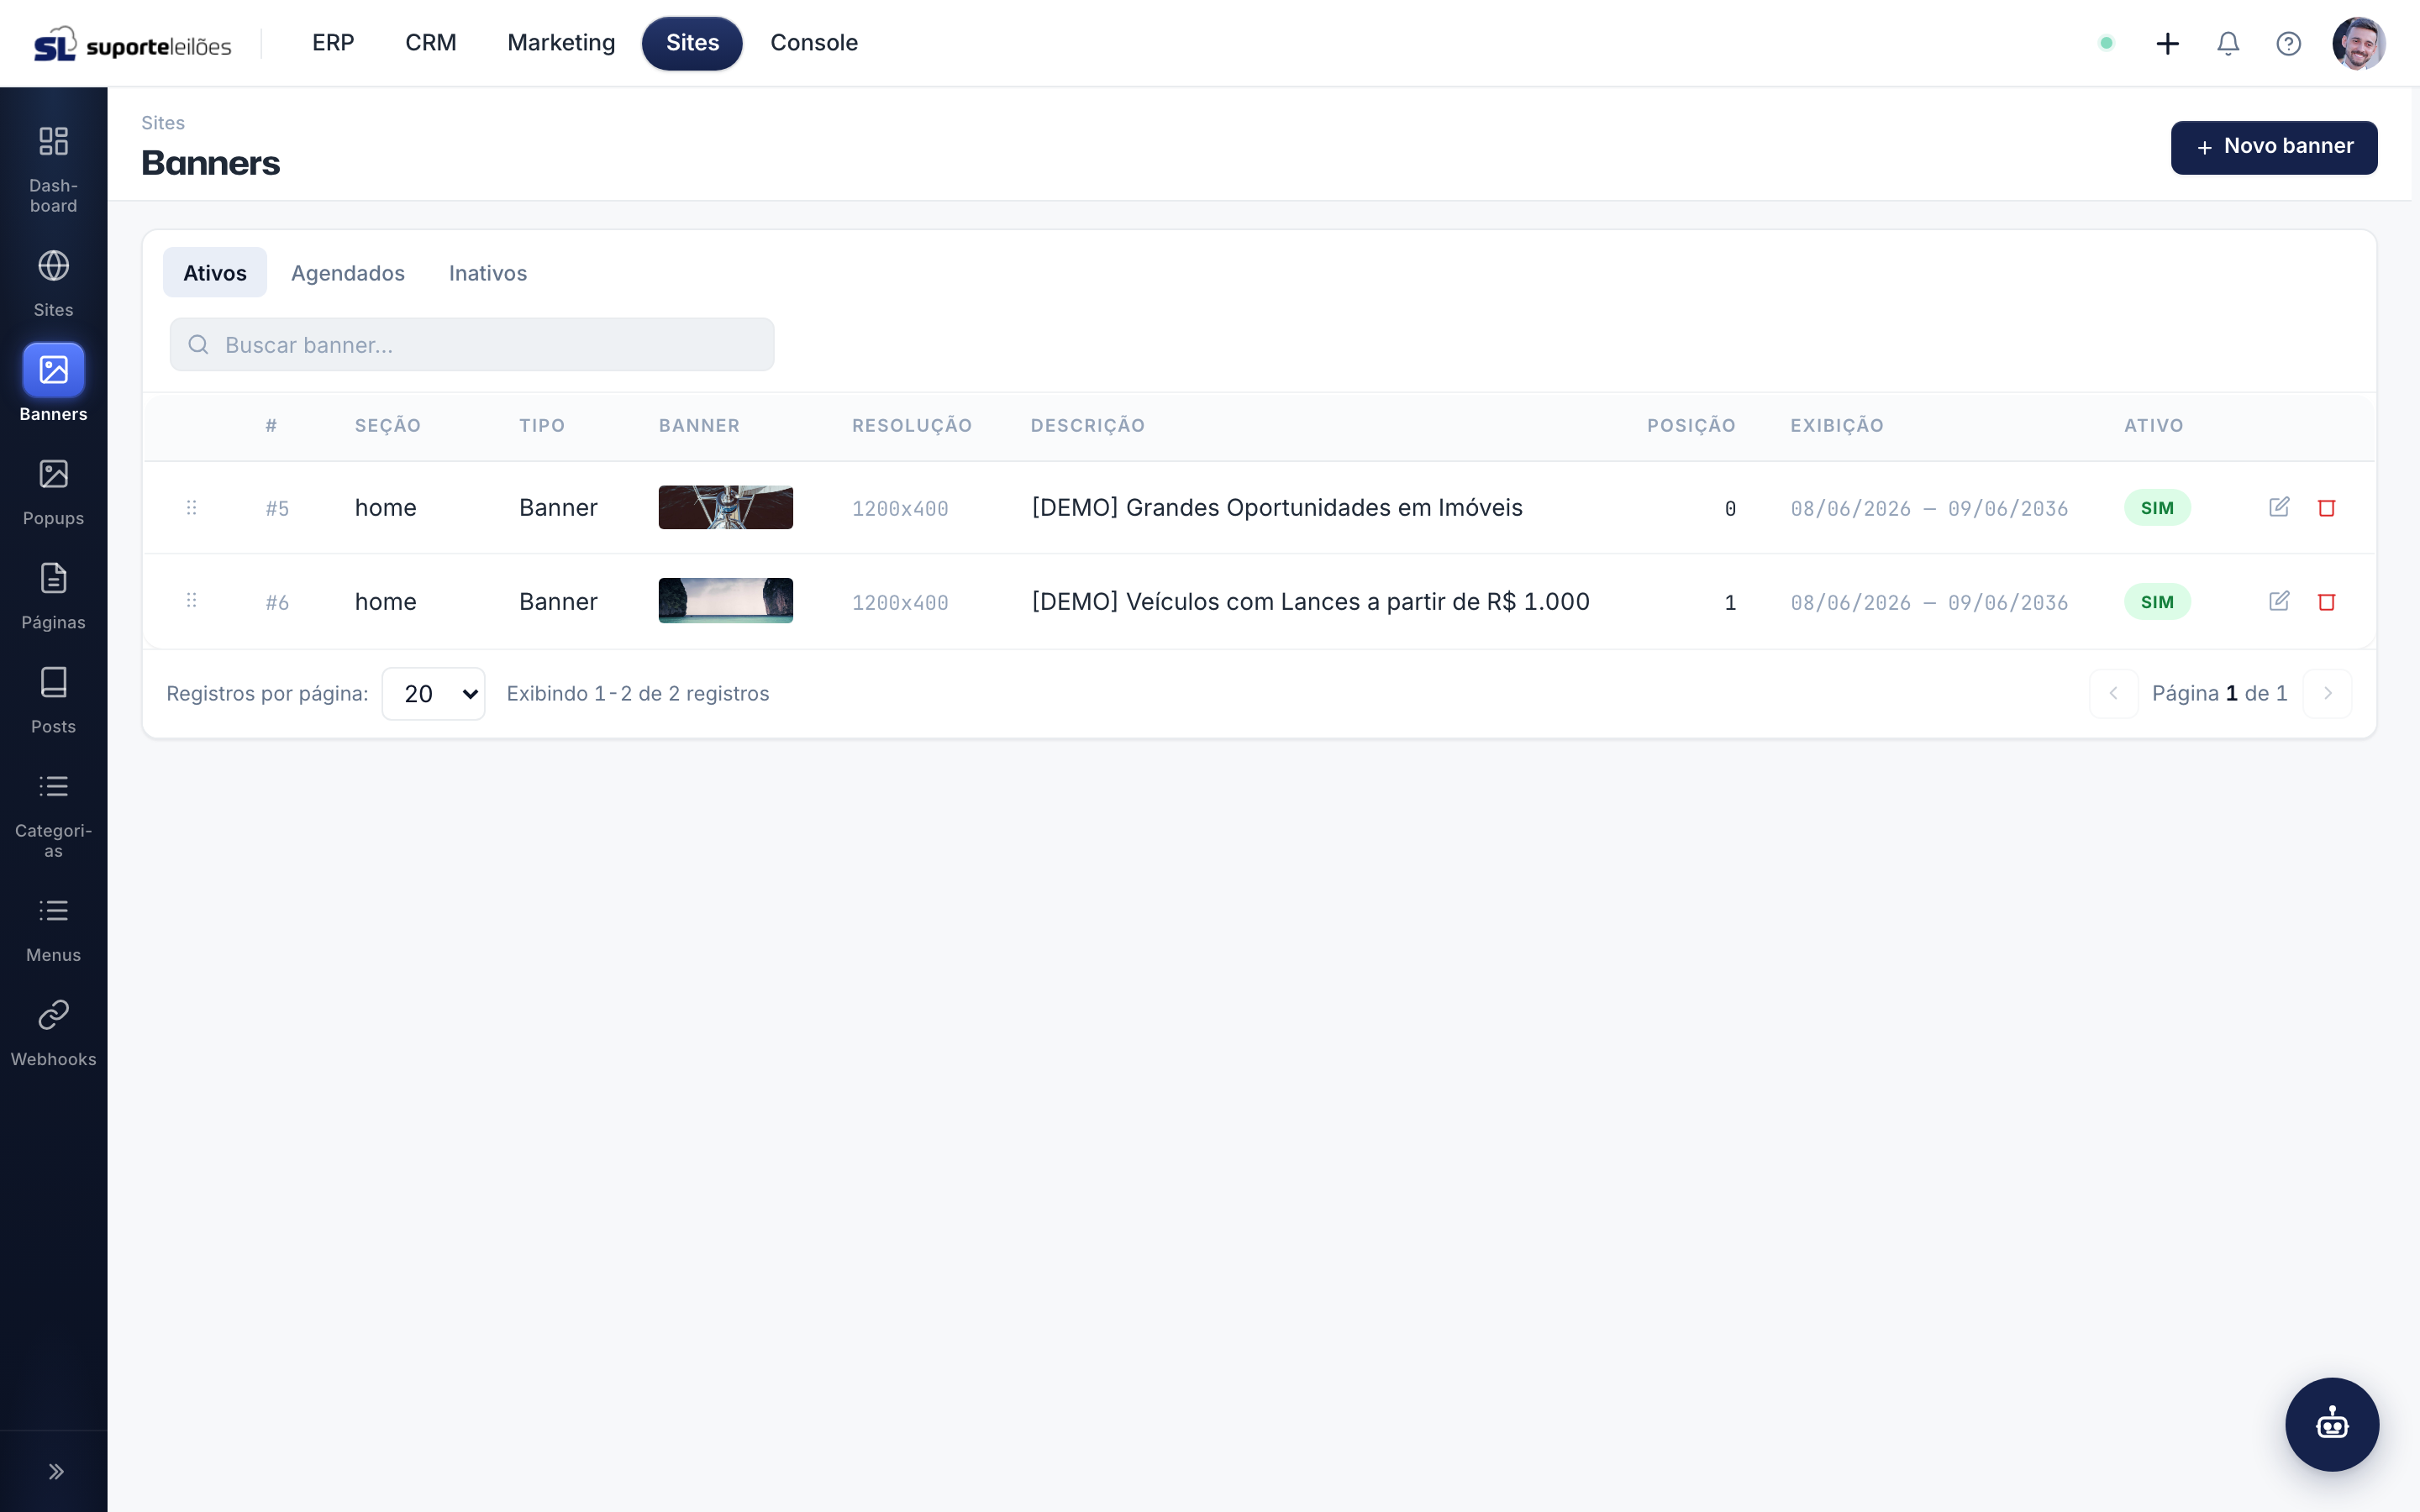Click the Novo banner button
The image size is (2420, 1512).
2273,147
